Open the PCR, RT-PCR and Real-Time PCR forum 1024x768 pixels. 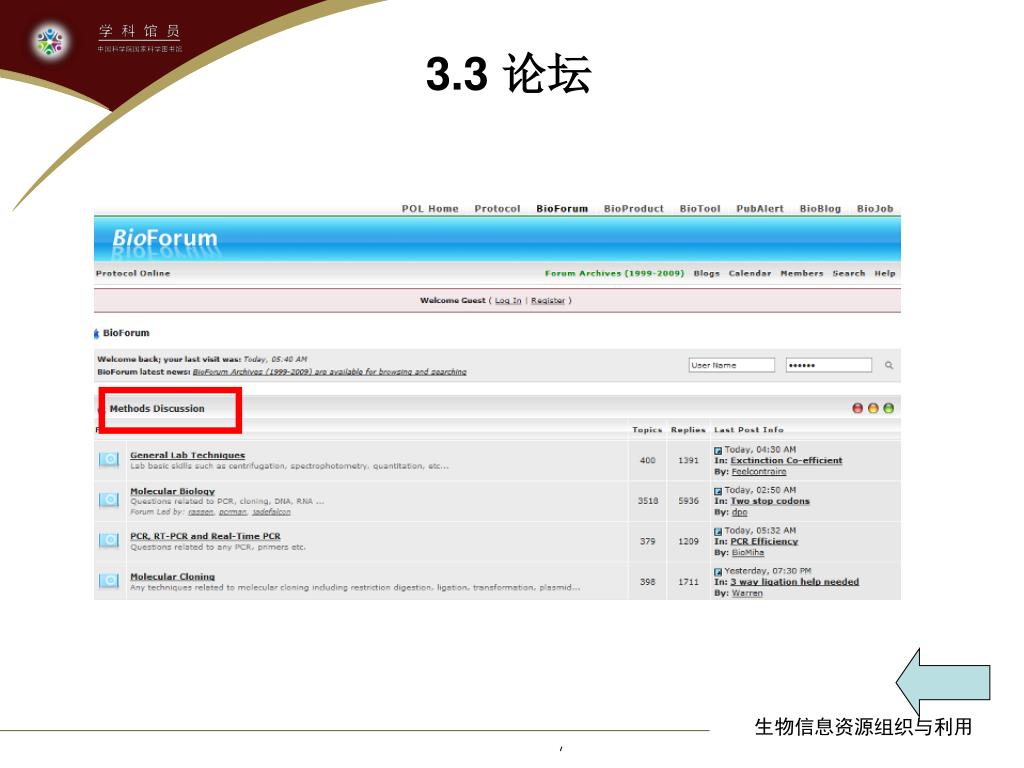(x=205, y=536)
